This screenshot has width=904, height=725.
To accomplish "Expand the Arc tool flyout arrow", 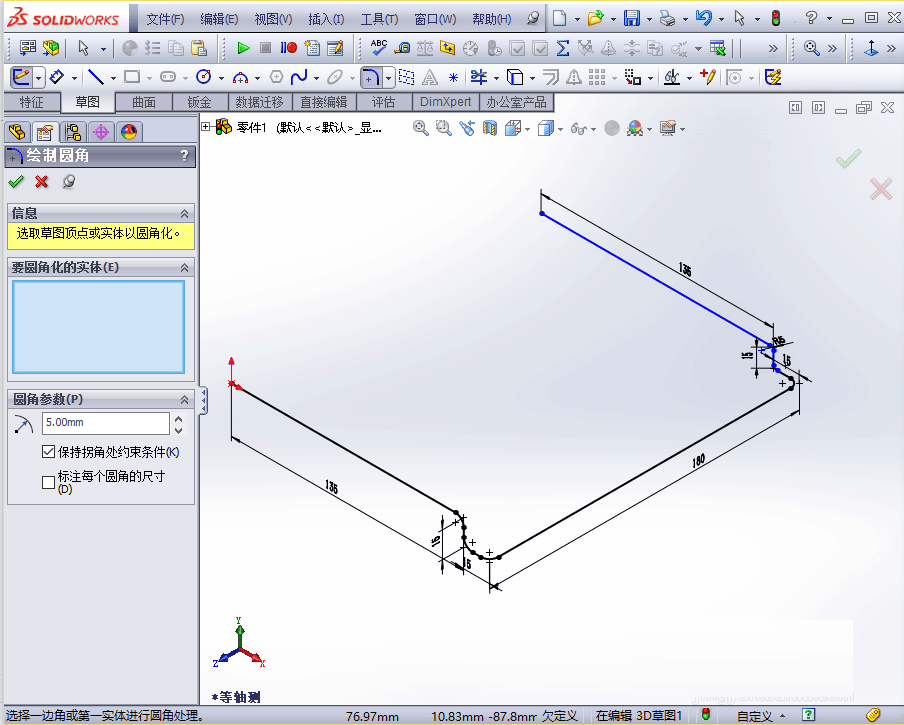I will point(257,77).
